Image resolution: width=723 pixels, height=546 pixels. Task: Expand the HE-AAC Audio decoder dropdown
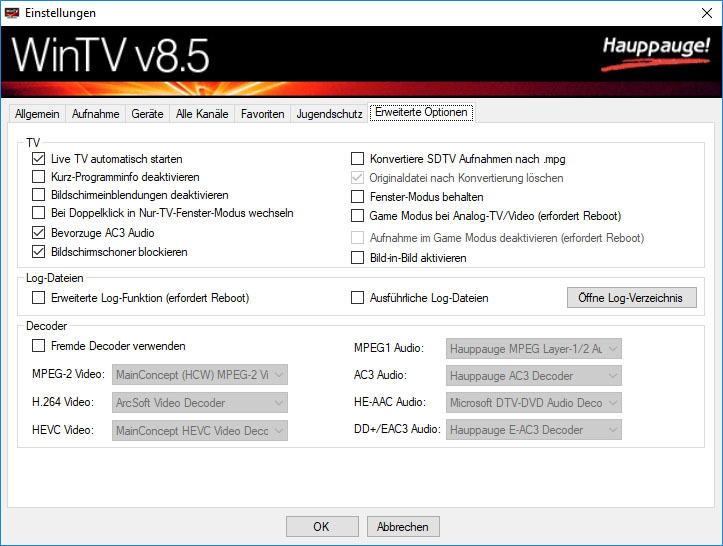coord(533,403)
